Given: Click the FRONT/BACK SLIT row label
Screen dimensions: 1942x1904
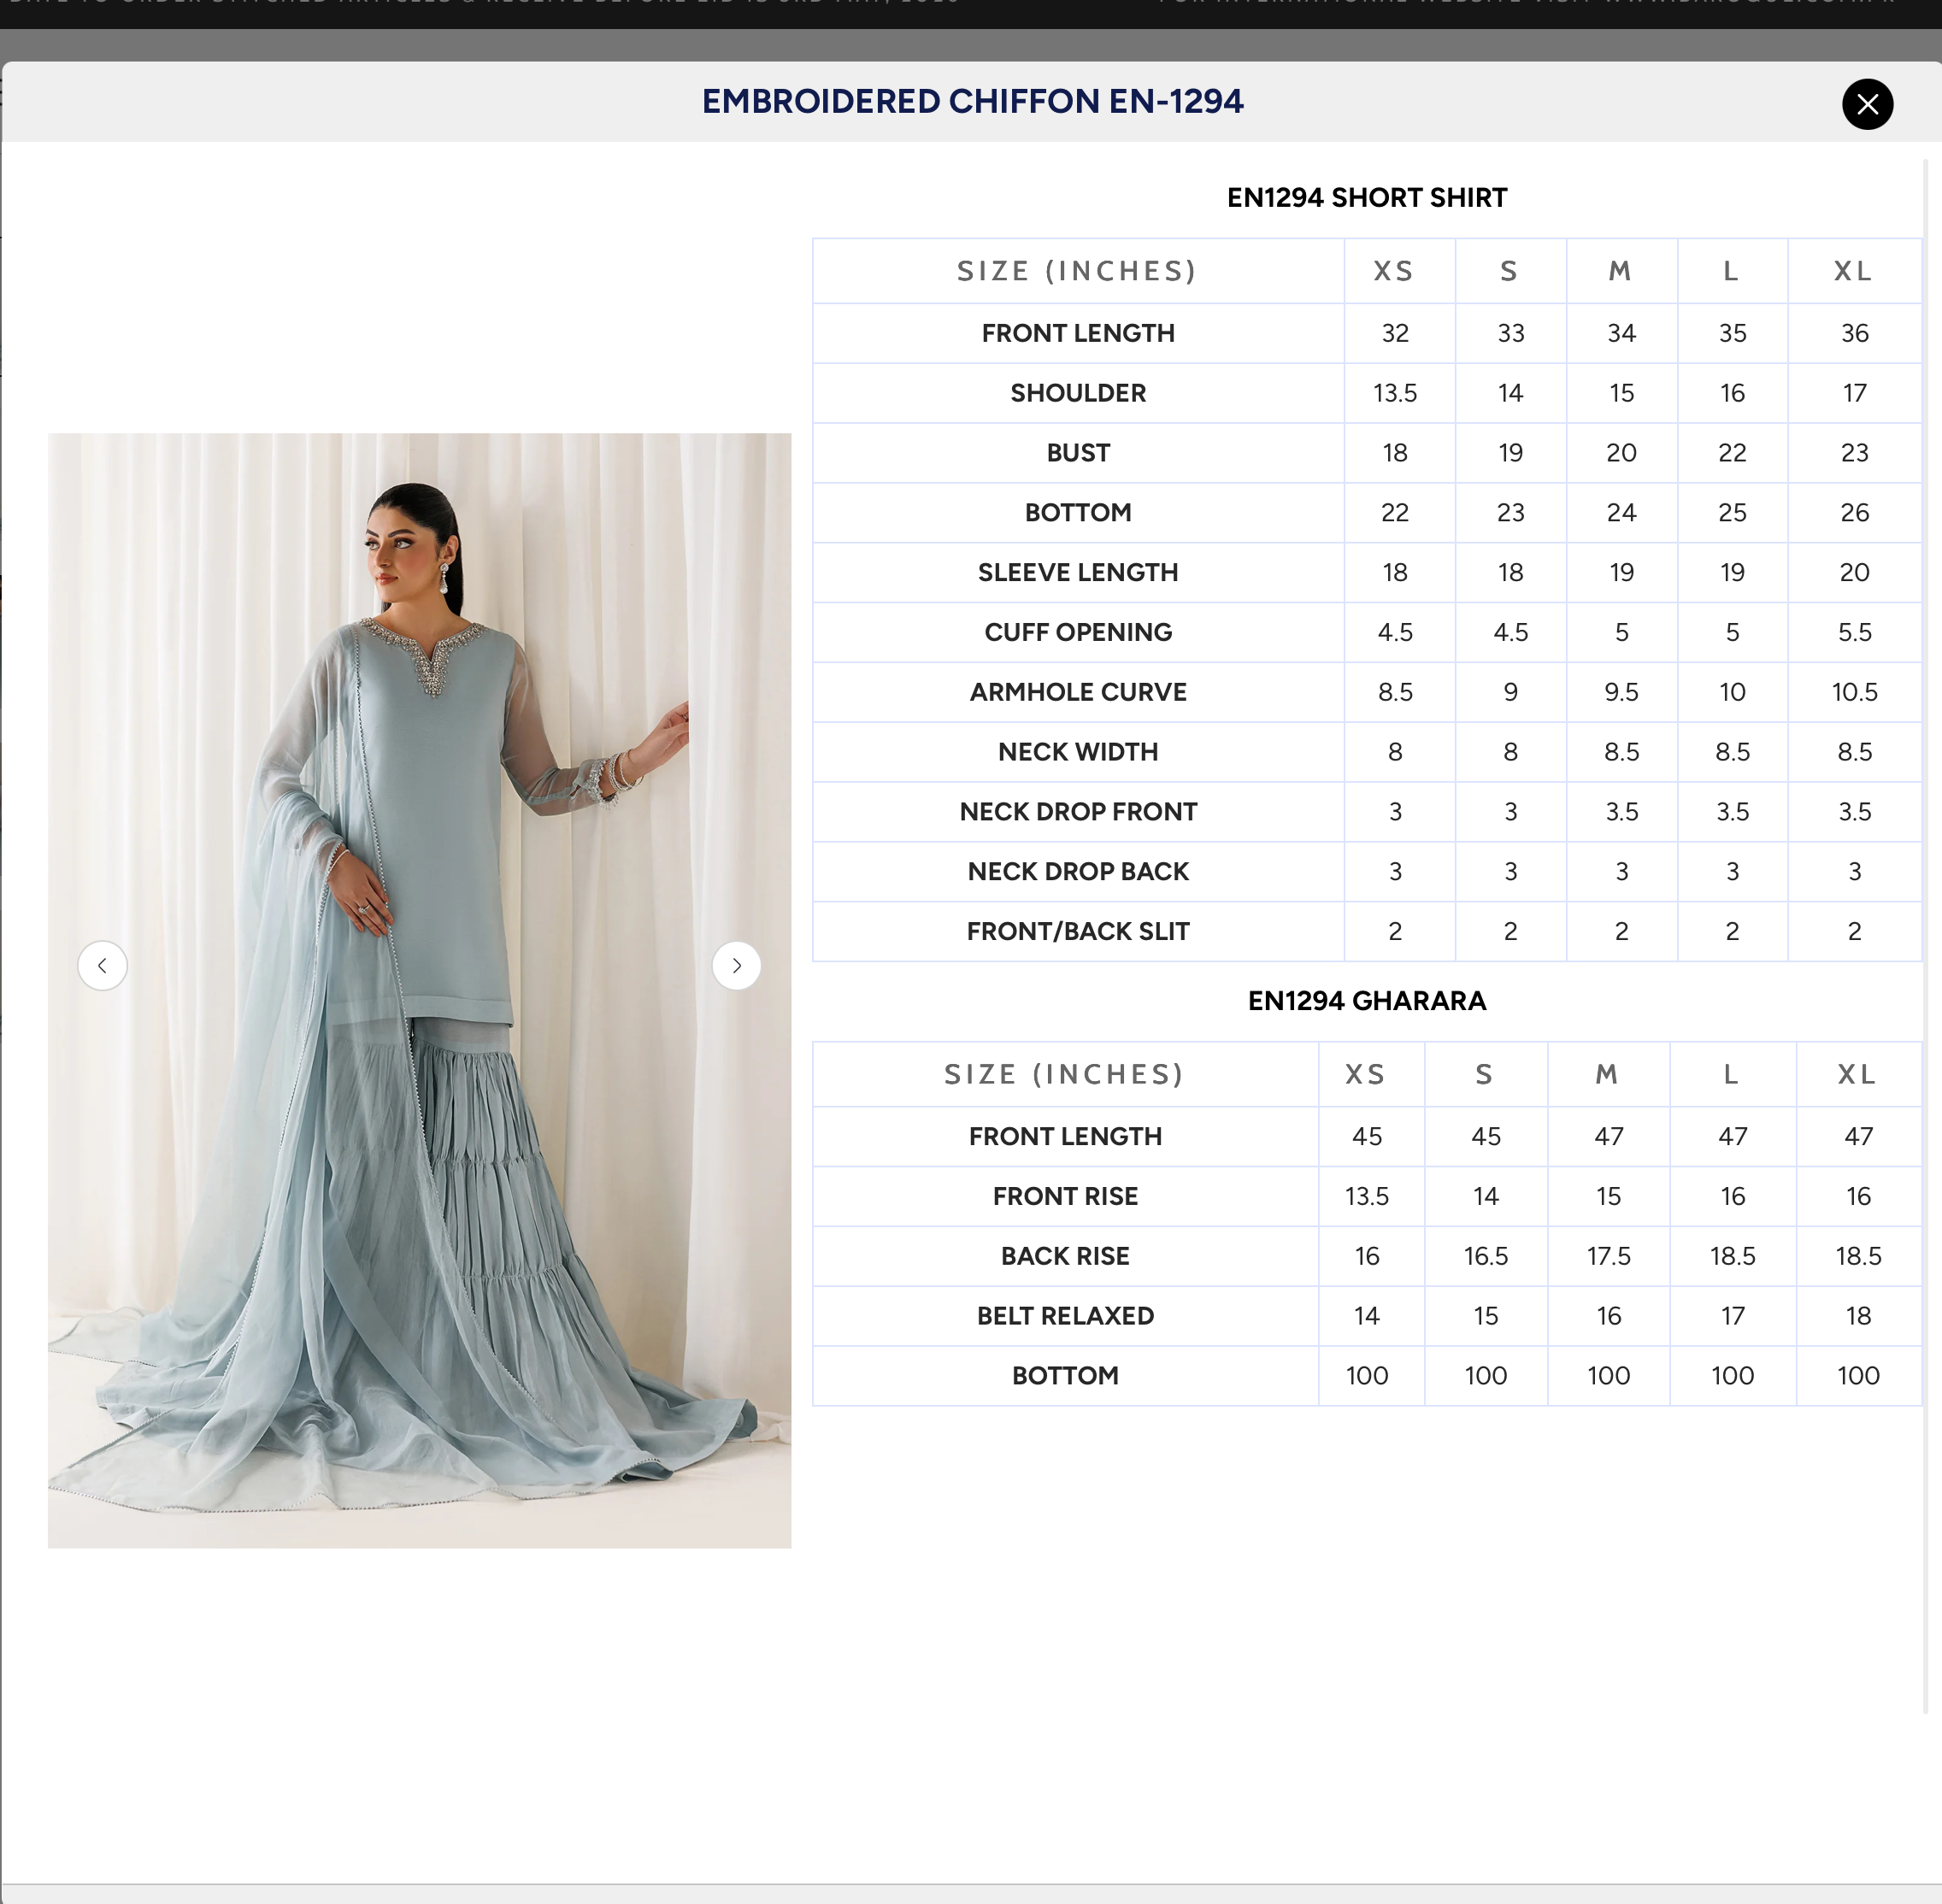Looking at the screenshot, I should (1078, 931).
